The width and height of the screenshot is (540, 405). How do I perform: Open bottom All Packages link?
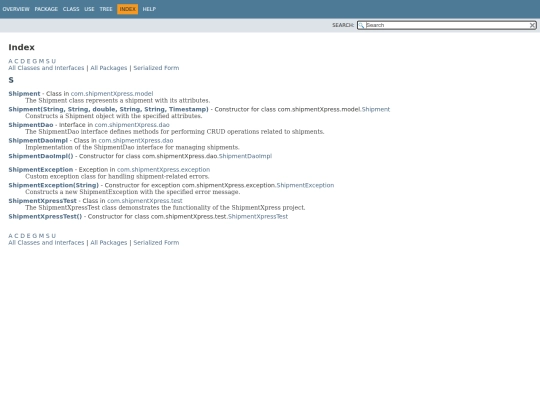pyautogui.click(x=108, y=242)
